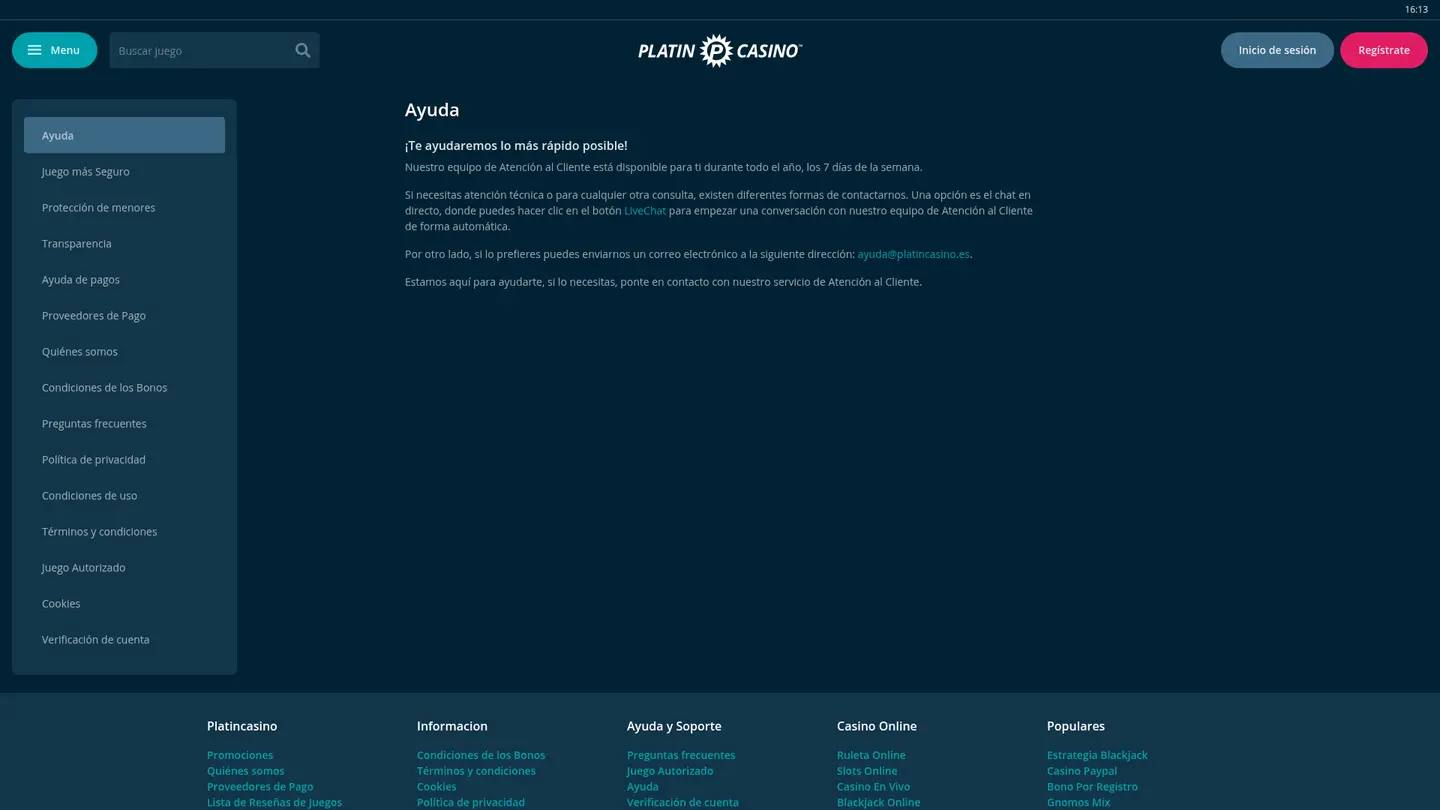1440x810 pixels.
Task: Click the Informacion footer heading
Action: coord(452,726)
